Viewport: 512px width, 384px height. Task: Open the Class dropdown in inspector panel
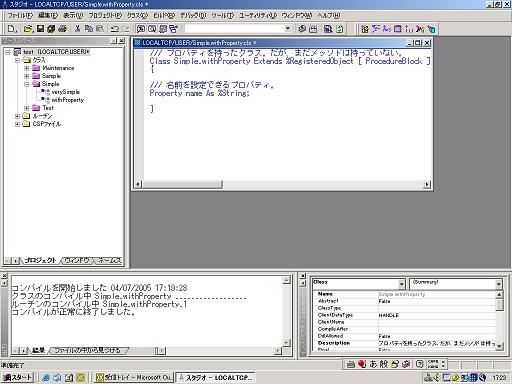[x=402, y=284]
